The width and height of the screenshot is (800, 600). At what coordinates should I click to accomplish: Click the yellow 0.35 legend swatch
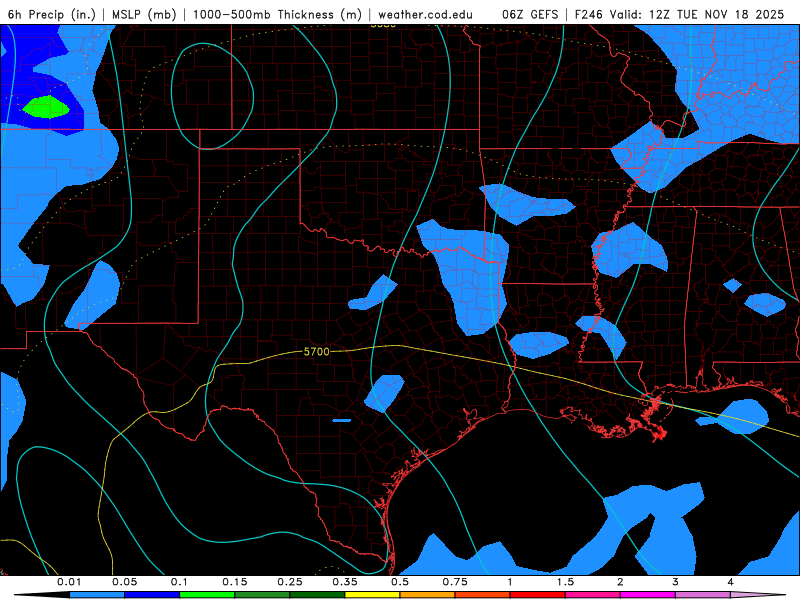372,595
